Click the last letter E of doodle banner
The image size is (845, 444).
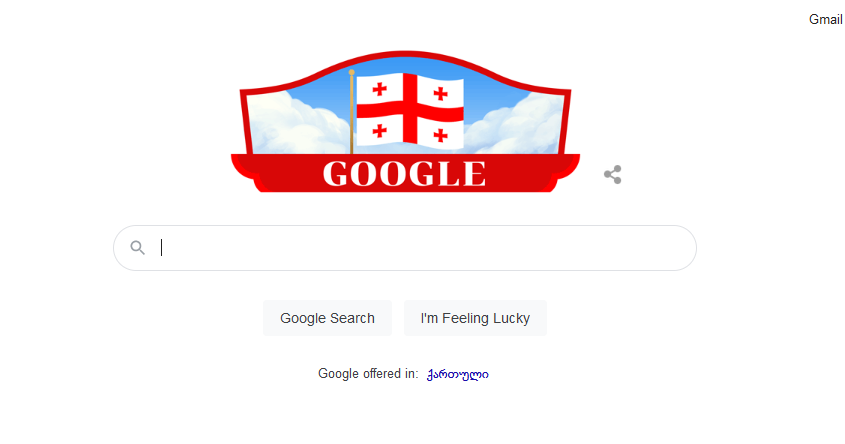click(474, 174)
